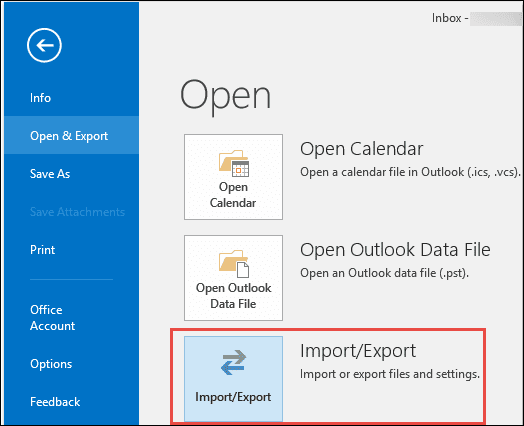Open the Info menu item

pos(40,98)
